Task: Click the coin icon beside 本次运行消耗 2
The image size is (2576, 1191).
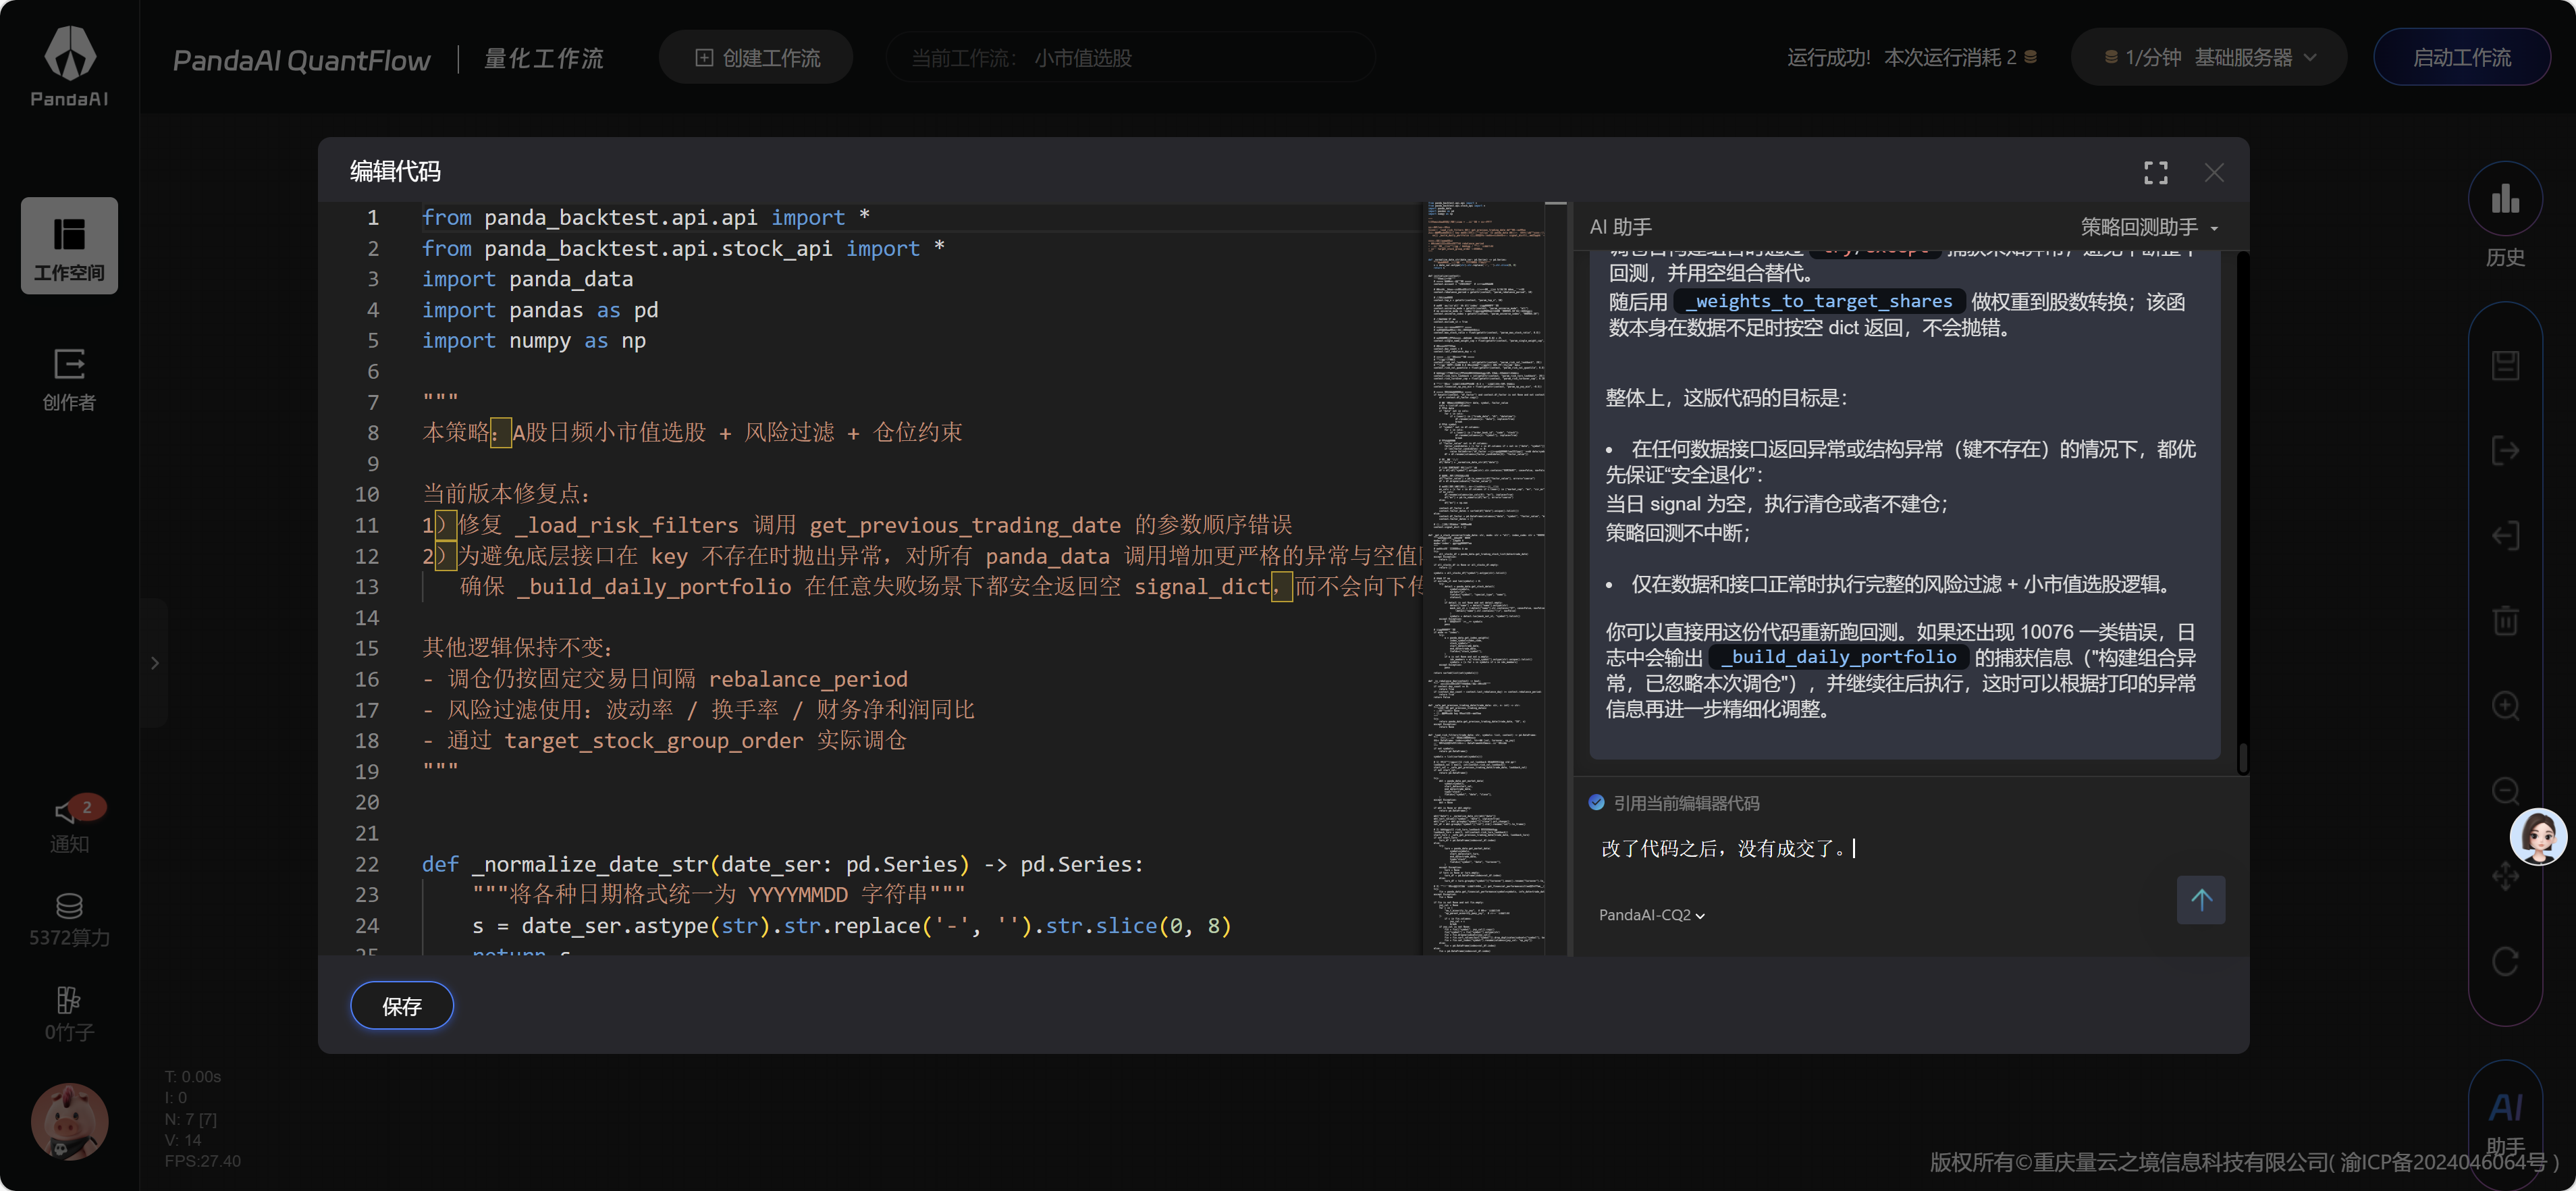Action: pos(2030,58)
